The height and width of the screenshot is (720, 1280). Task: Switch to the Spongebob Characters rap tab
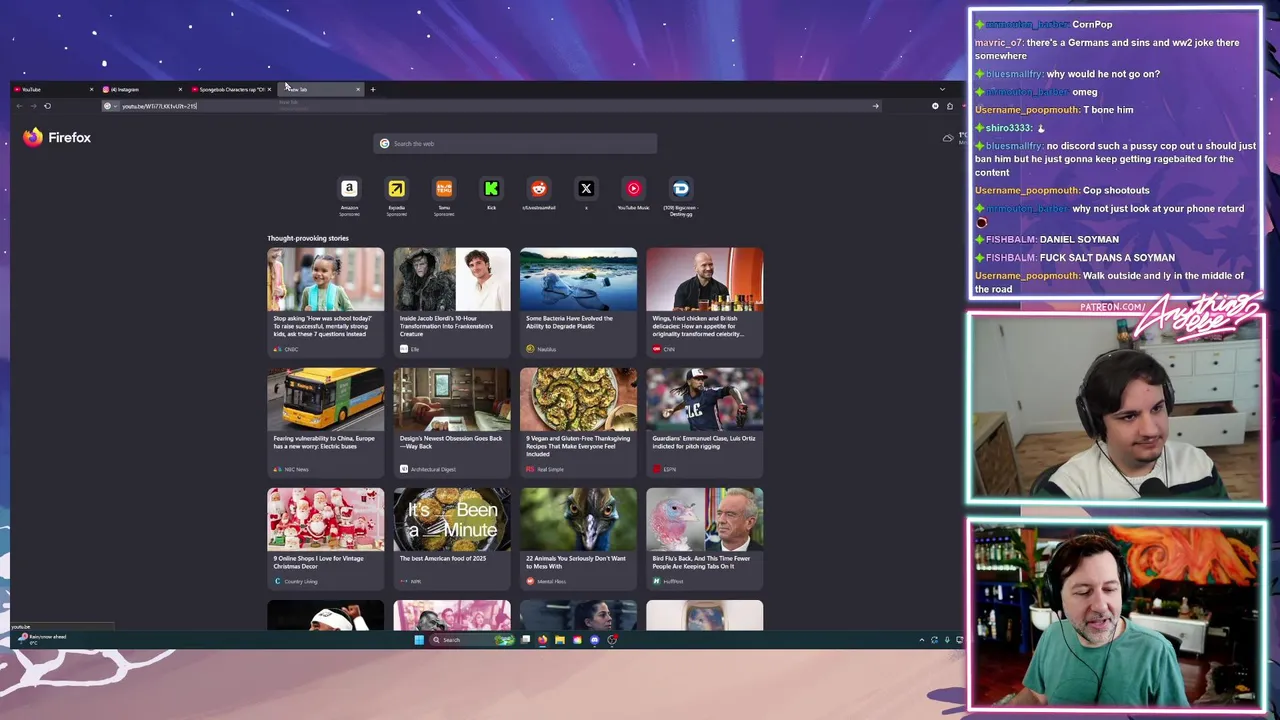(230, 89)
